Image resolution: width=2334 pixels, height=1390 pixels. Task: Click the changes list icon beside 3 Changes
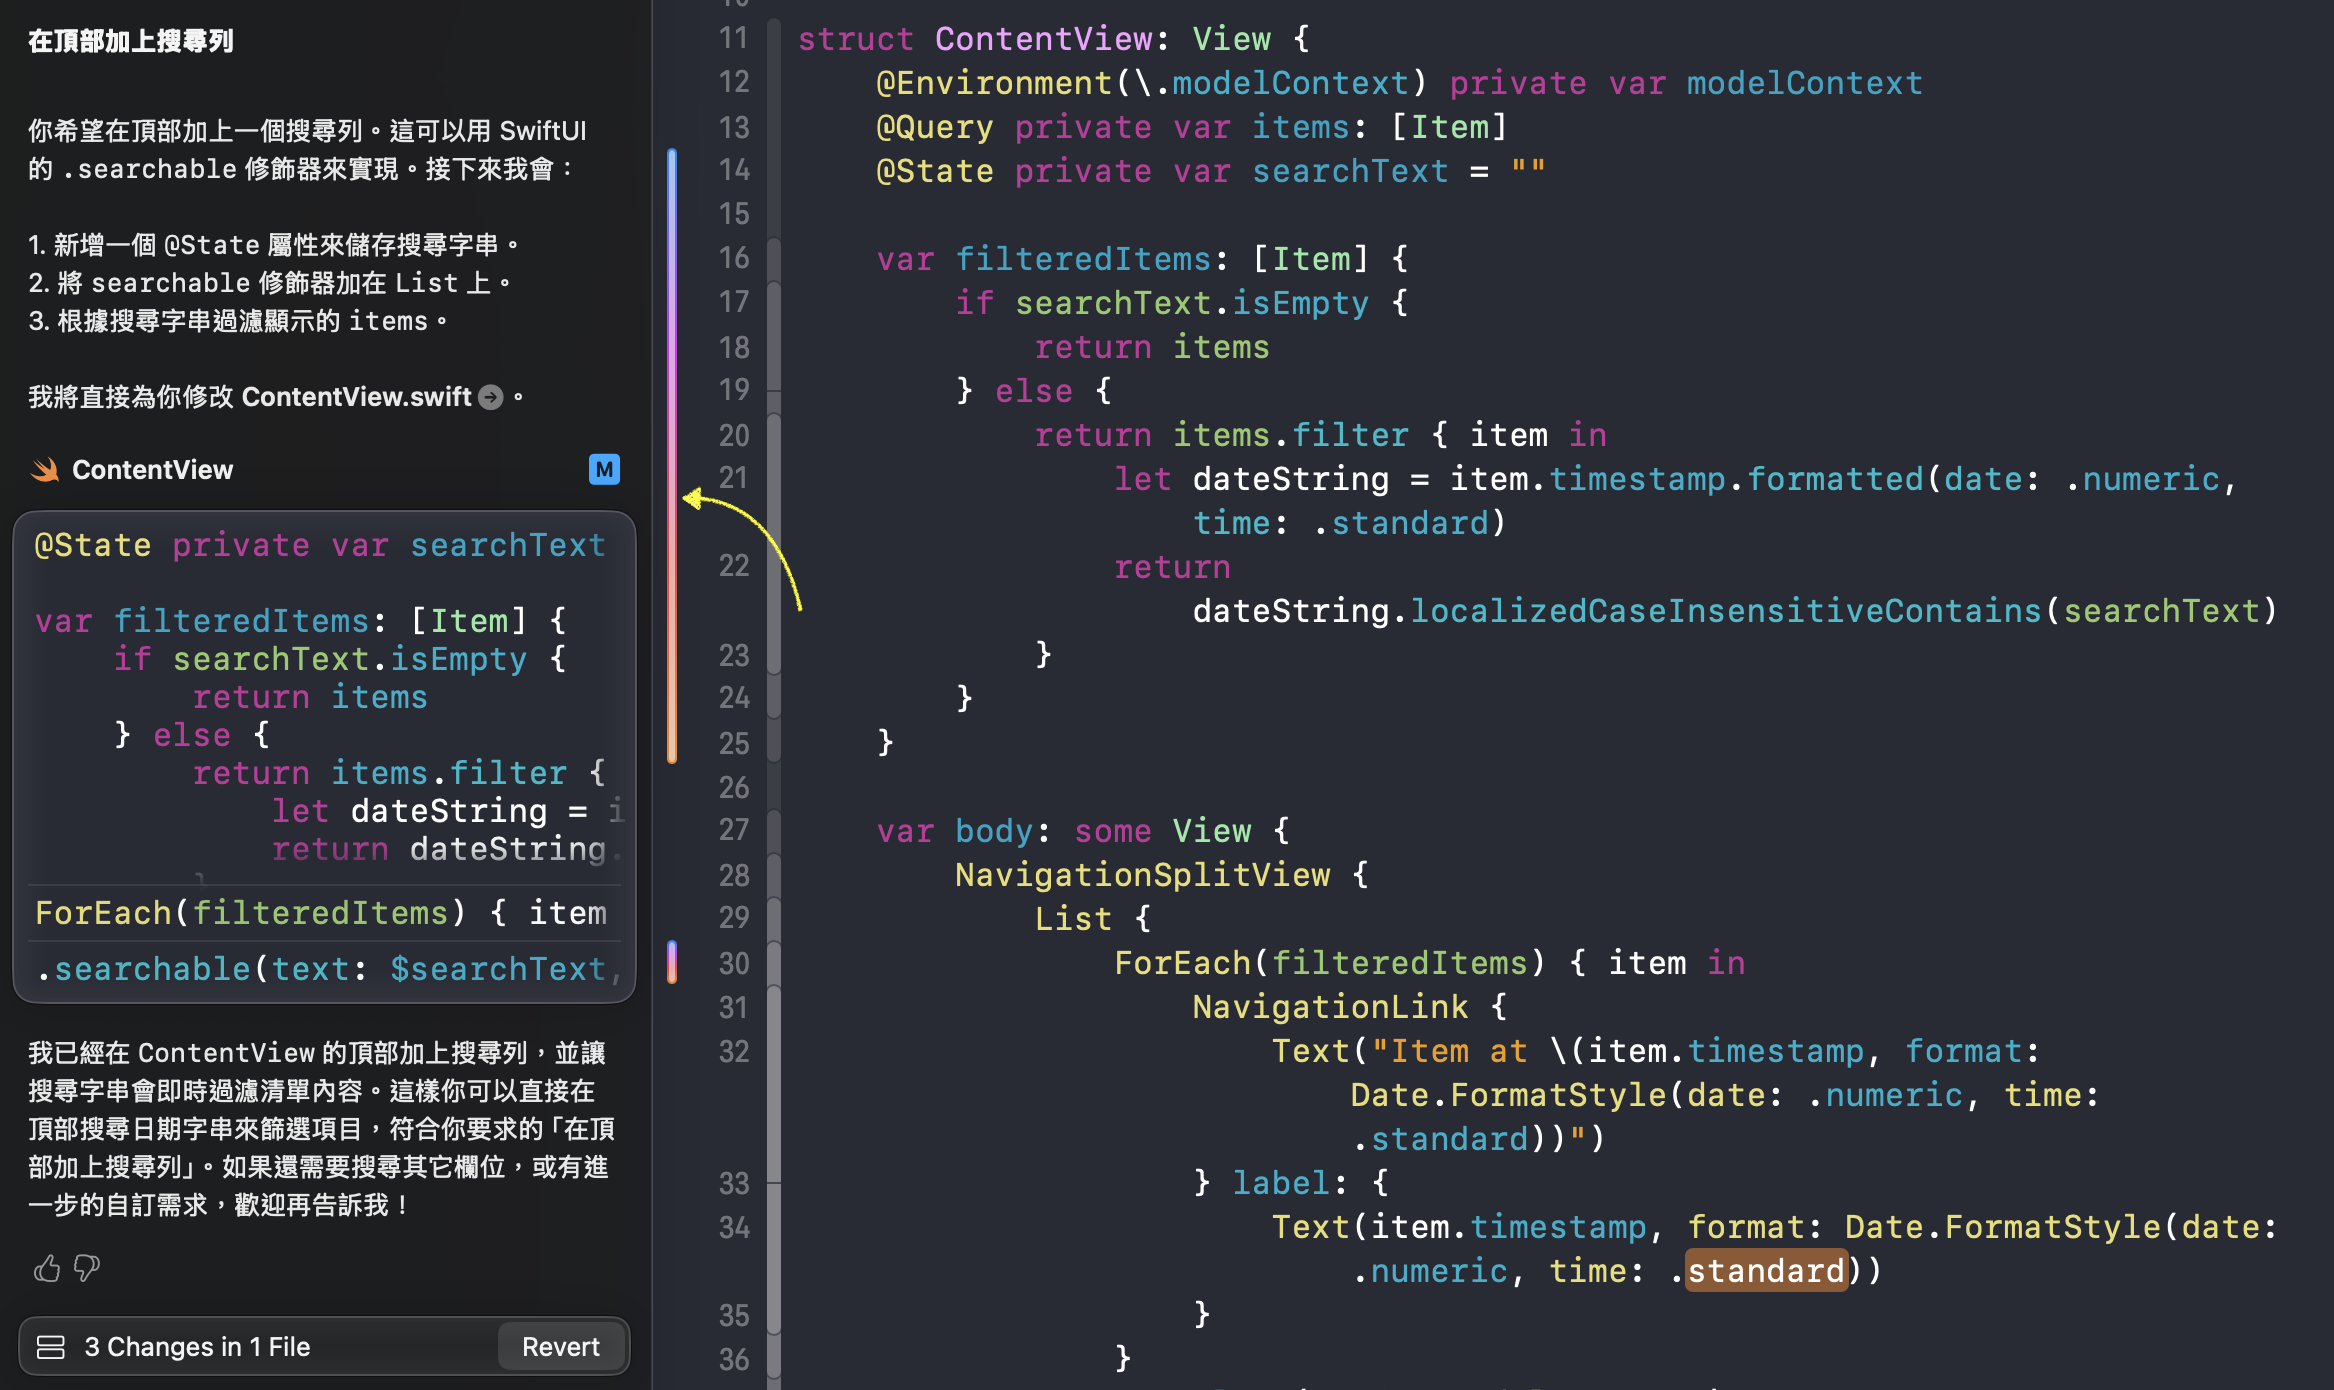click(51, 1347)
